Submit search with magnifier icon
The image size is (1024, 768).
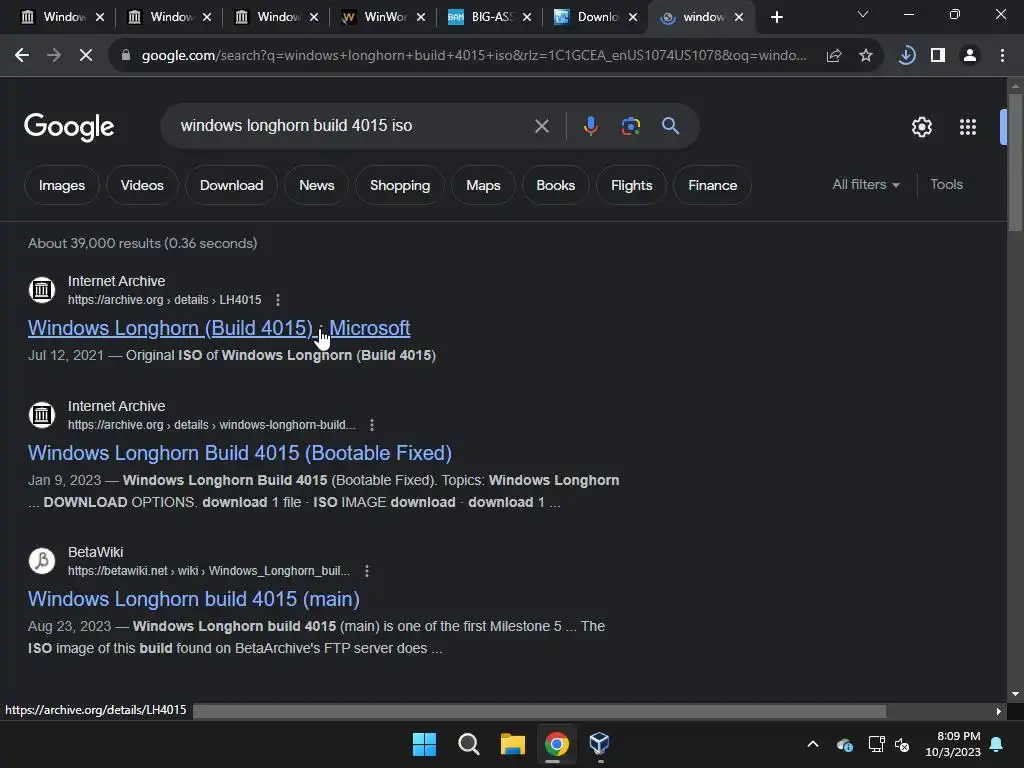pyautogui.click(x=671, y=125)
